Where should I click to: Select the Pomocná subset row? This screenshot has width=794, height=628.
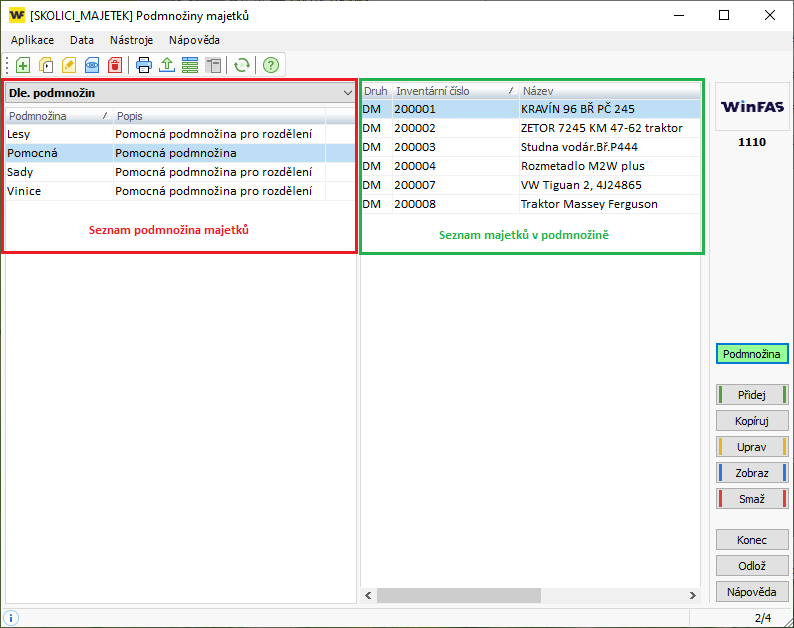tap(180, 153)
